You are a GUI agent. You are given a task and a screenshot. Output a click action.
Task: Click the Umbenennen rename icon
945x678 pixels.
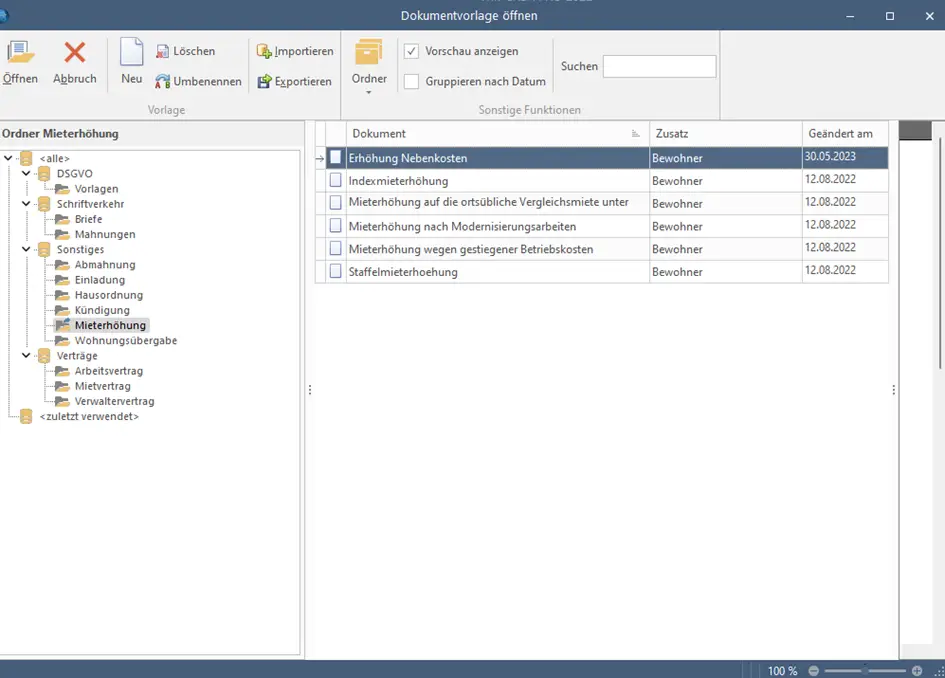click(x=162, y=81)
